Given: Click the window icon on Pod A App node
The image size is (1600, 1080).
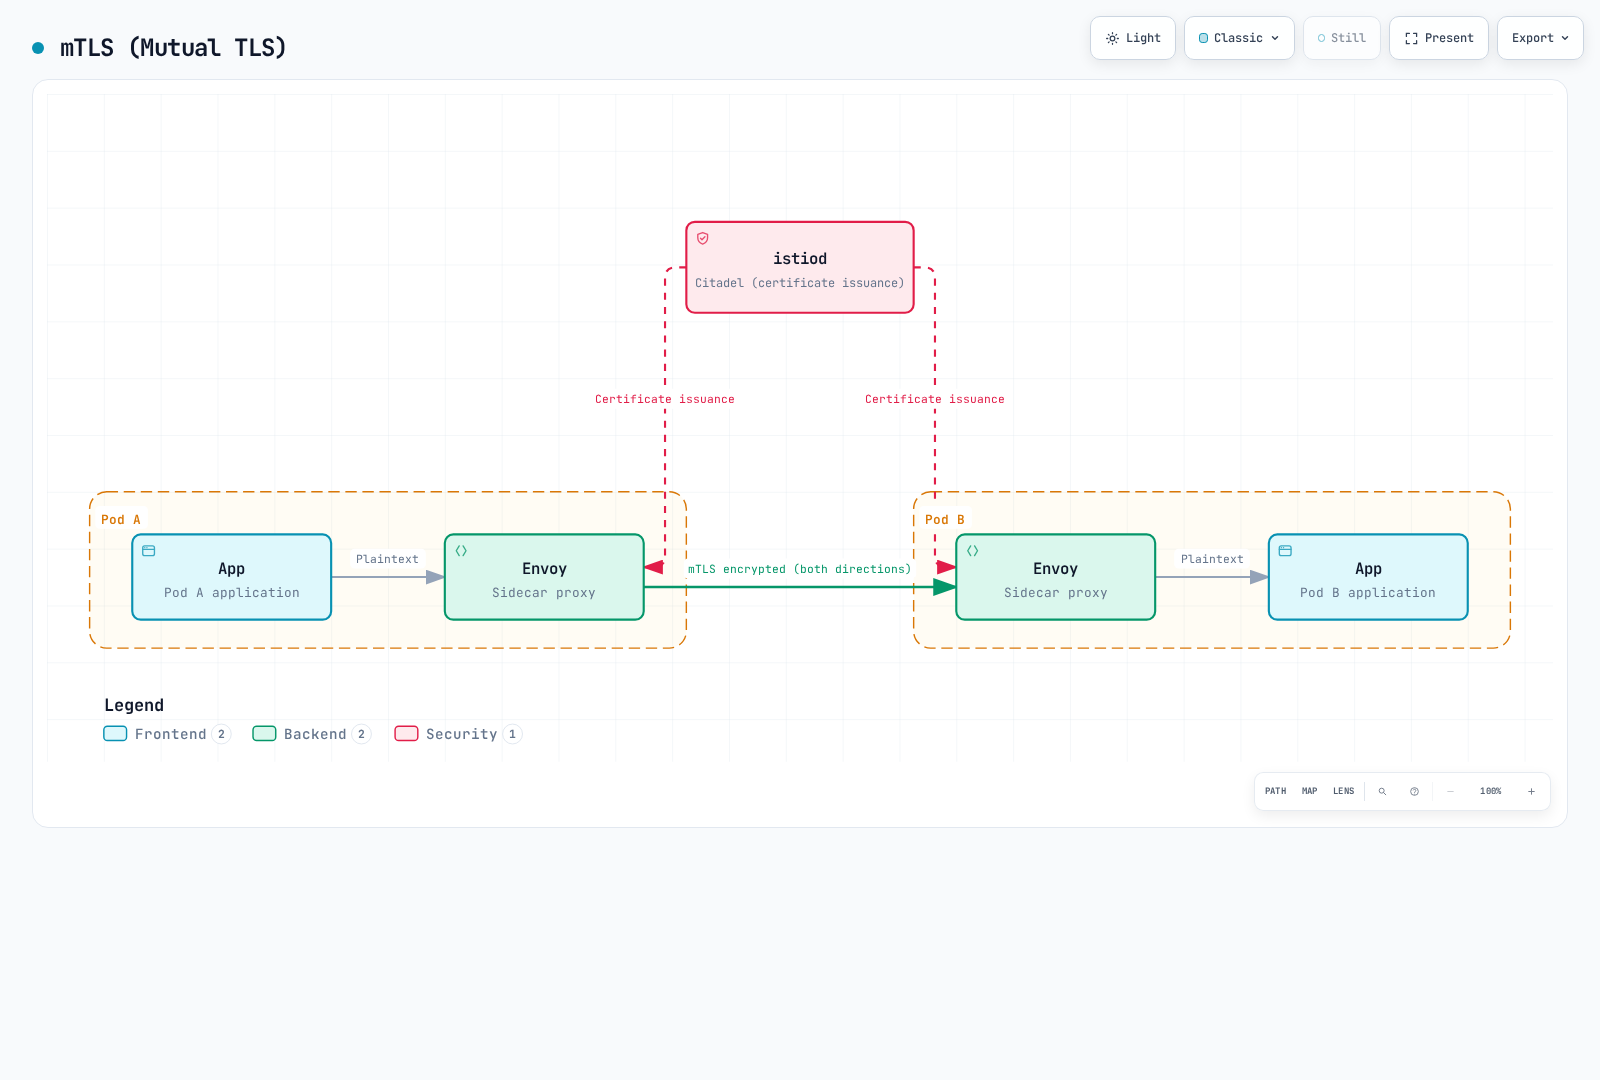Looking at the screenshot, I should tap(149, 551).
